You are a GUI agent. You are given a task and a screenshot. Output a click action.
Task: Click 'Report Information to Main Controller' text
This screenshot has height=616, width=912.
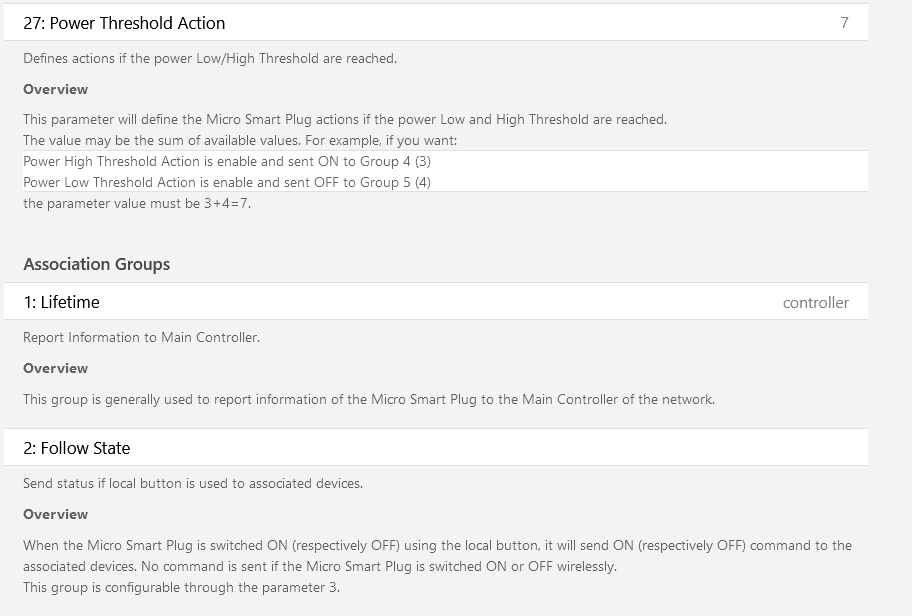pyautogui.click(x=141, y=338)
